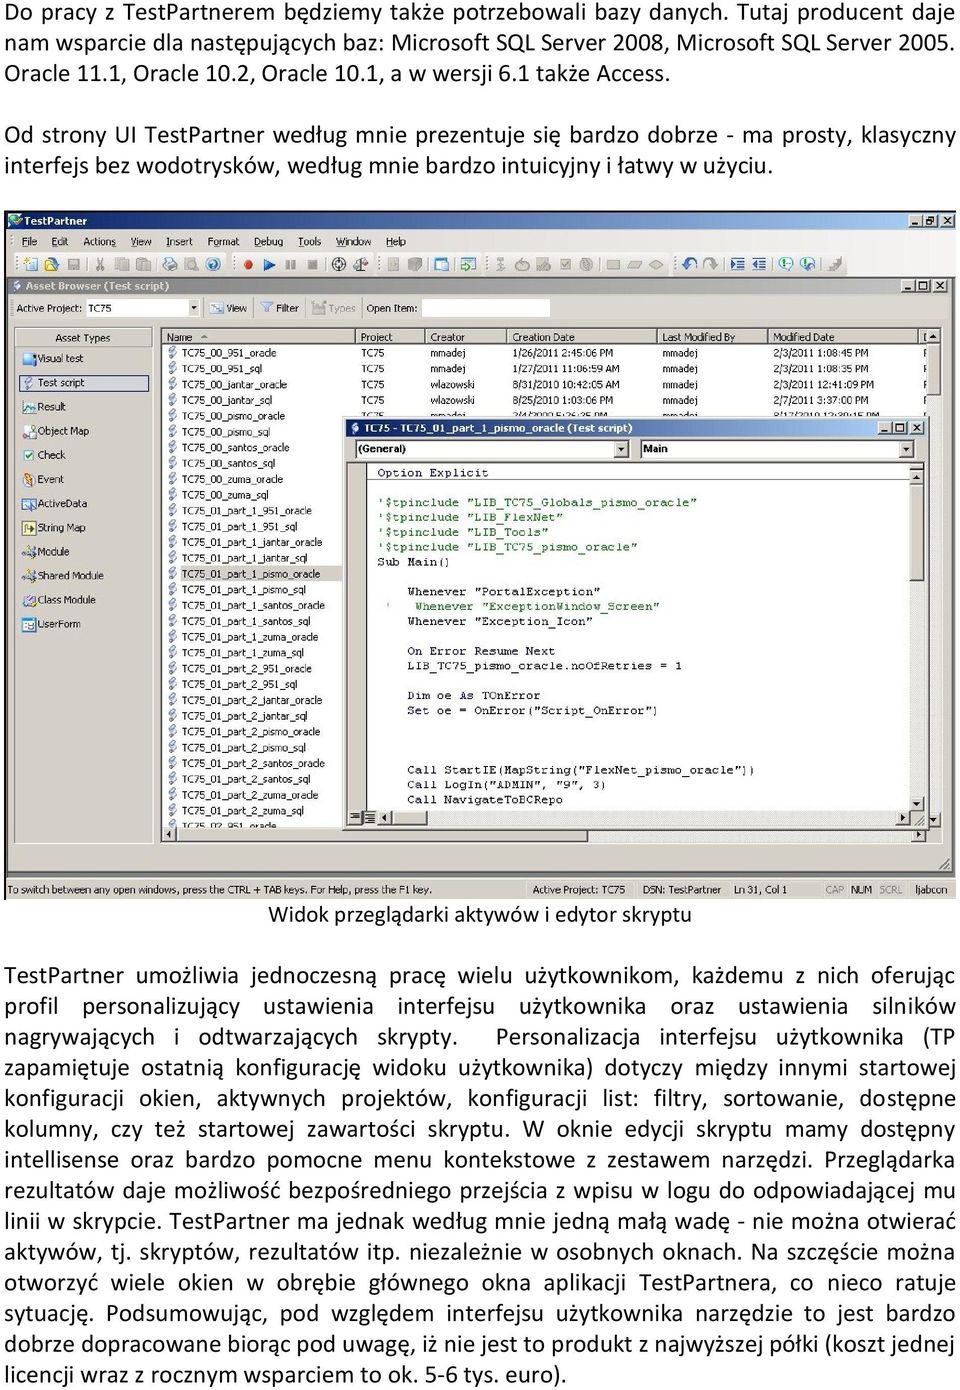Open the View menu

tap(141, 241)
